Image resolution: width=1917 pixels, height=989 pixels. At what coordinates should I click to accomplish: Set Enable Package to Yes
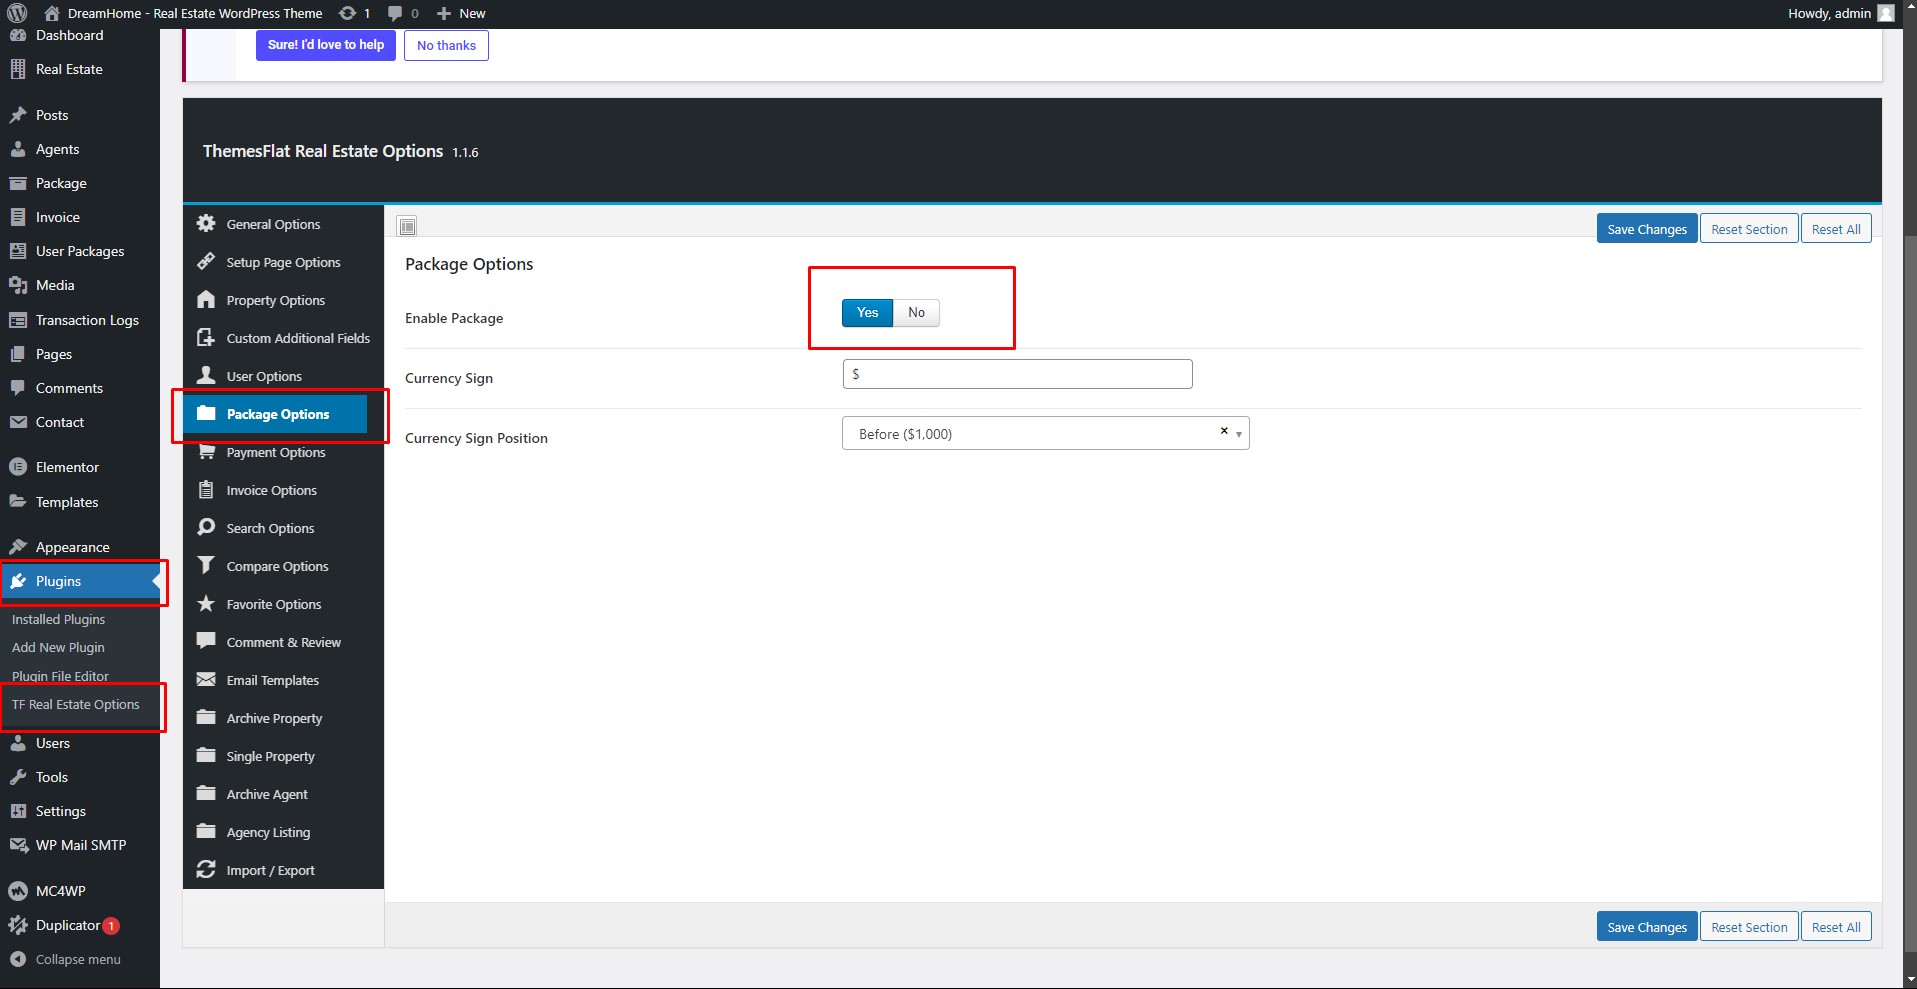click(x=867, y=313)
